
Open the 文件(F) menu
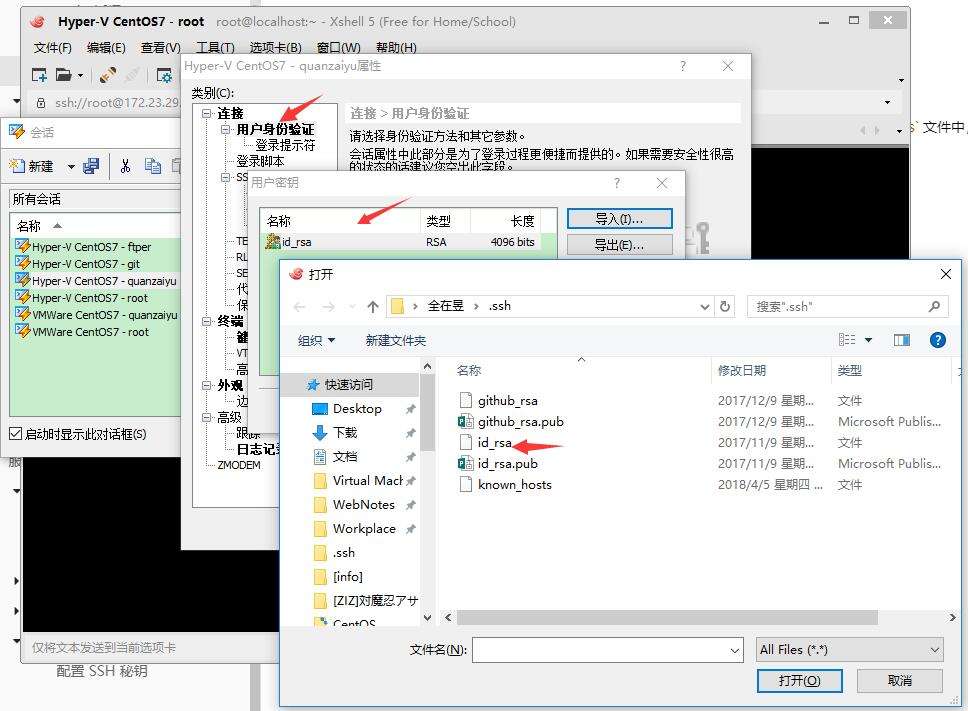[x=52, y=48]
